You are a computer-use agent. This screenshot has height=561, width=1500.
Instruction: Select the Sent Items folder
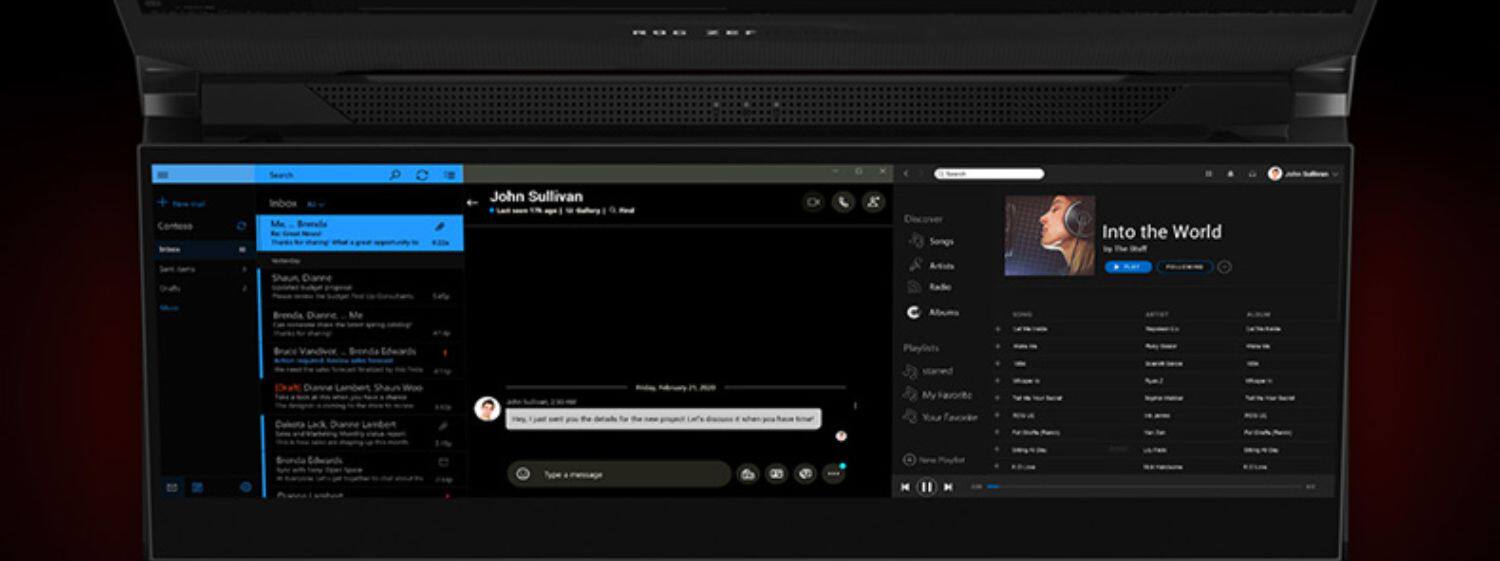[x=204, y=269]
